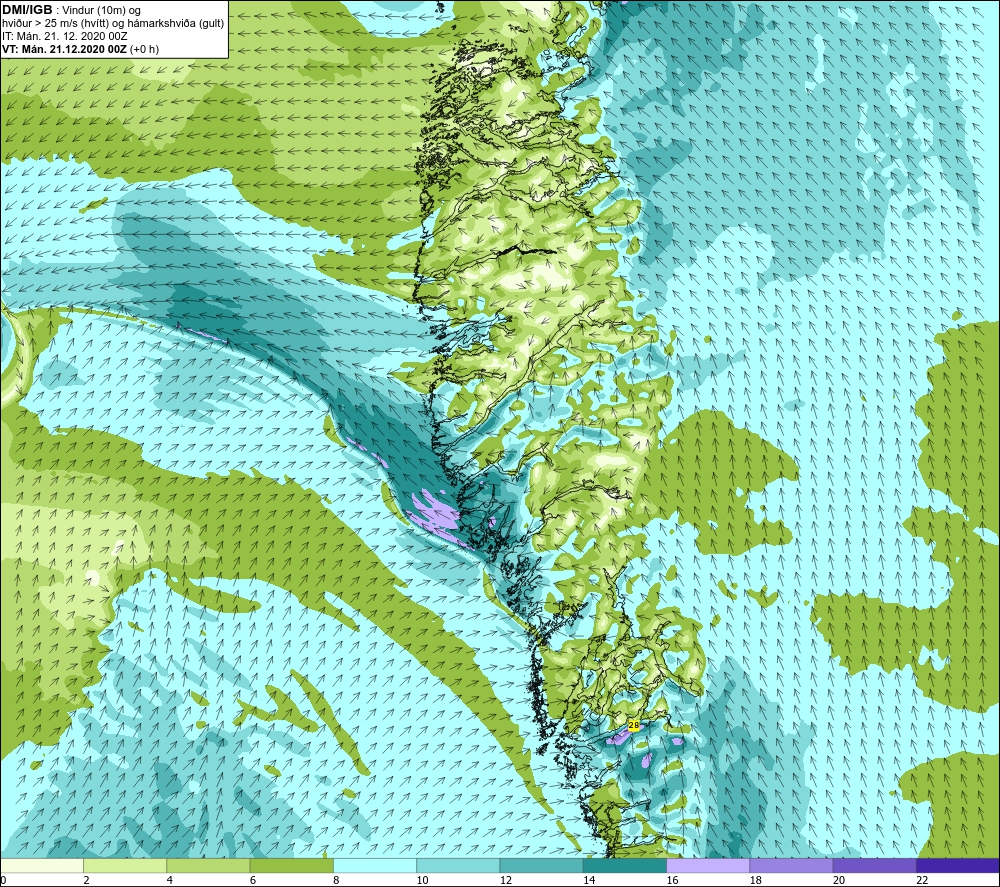Screen dimensions: 1000x887
Task: Click the hviður > 25 m/s description line
Action: pyautogui.click(x=113, y=24)
